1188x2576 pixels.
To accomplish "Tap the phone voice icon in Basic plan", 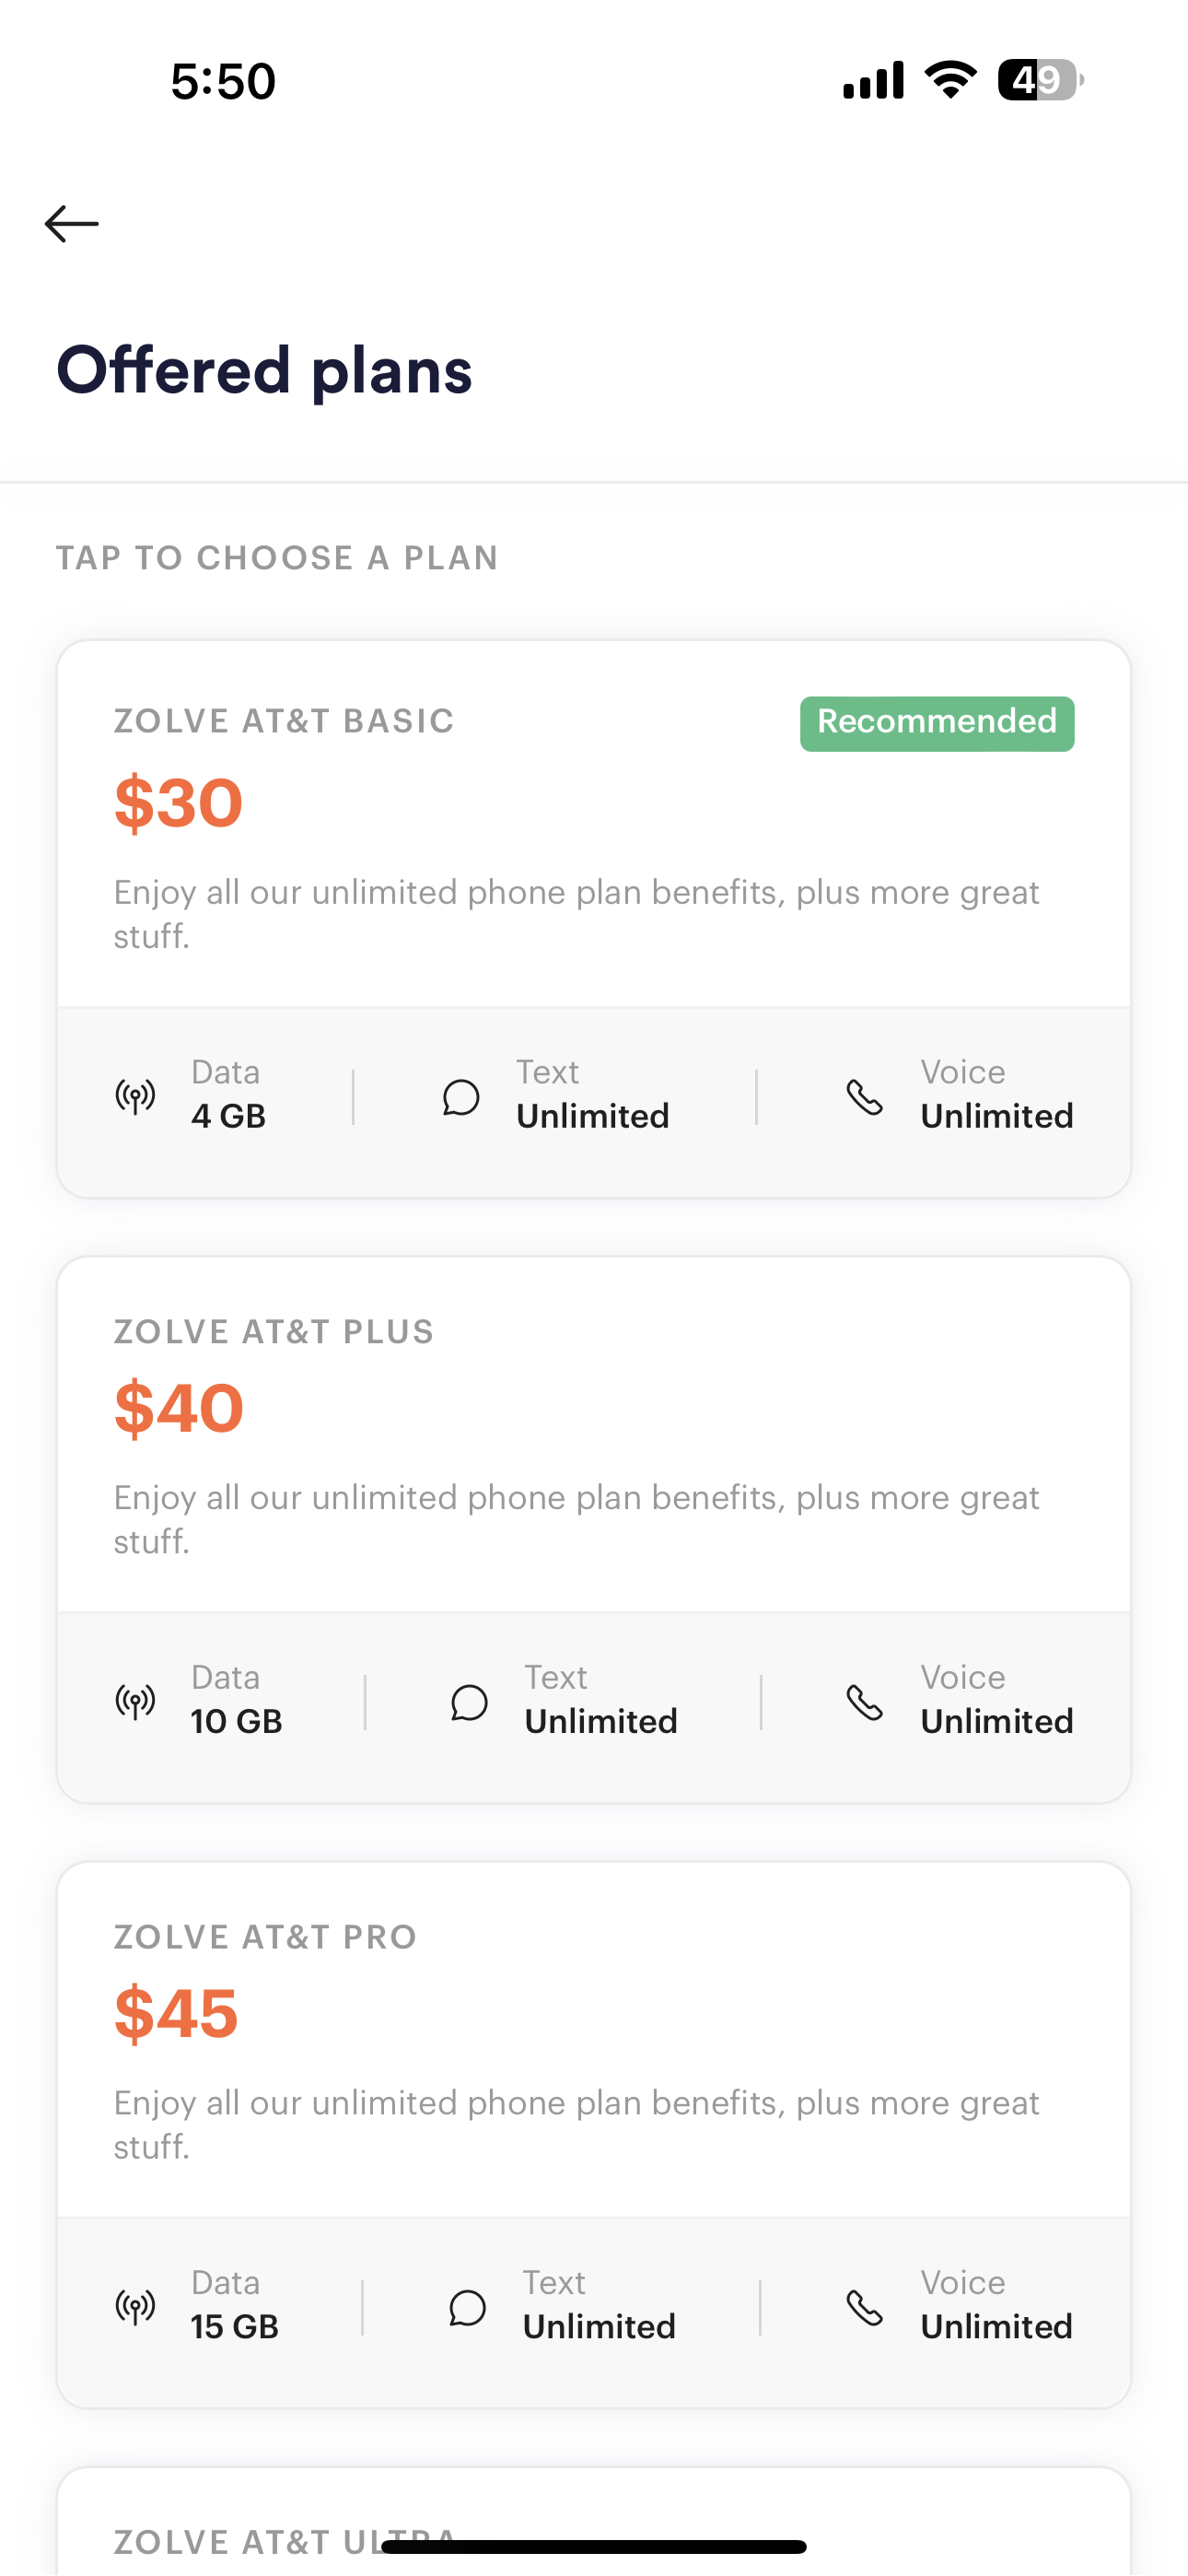I will (865, 1097).
